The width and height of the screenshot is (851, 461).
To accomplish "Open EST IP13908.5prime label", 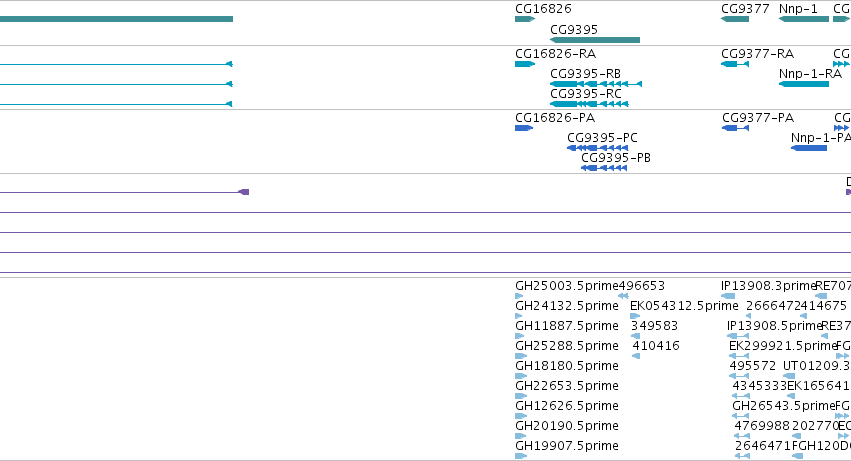I will pyautogui.click(x=774, y=326).
